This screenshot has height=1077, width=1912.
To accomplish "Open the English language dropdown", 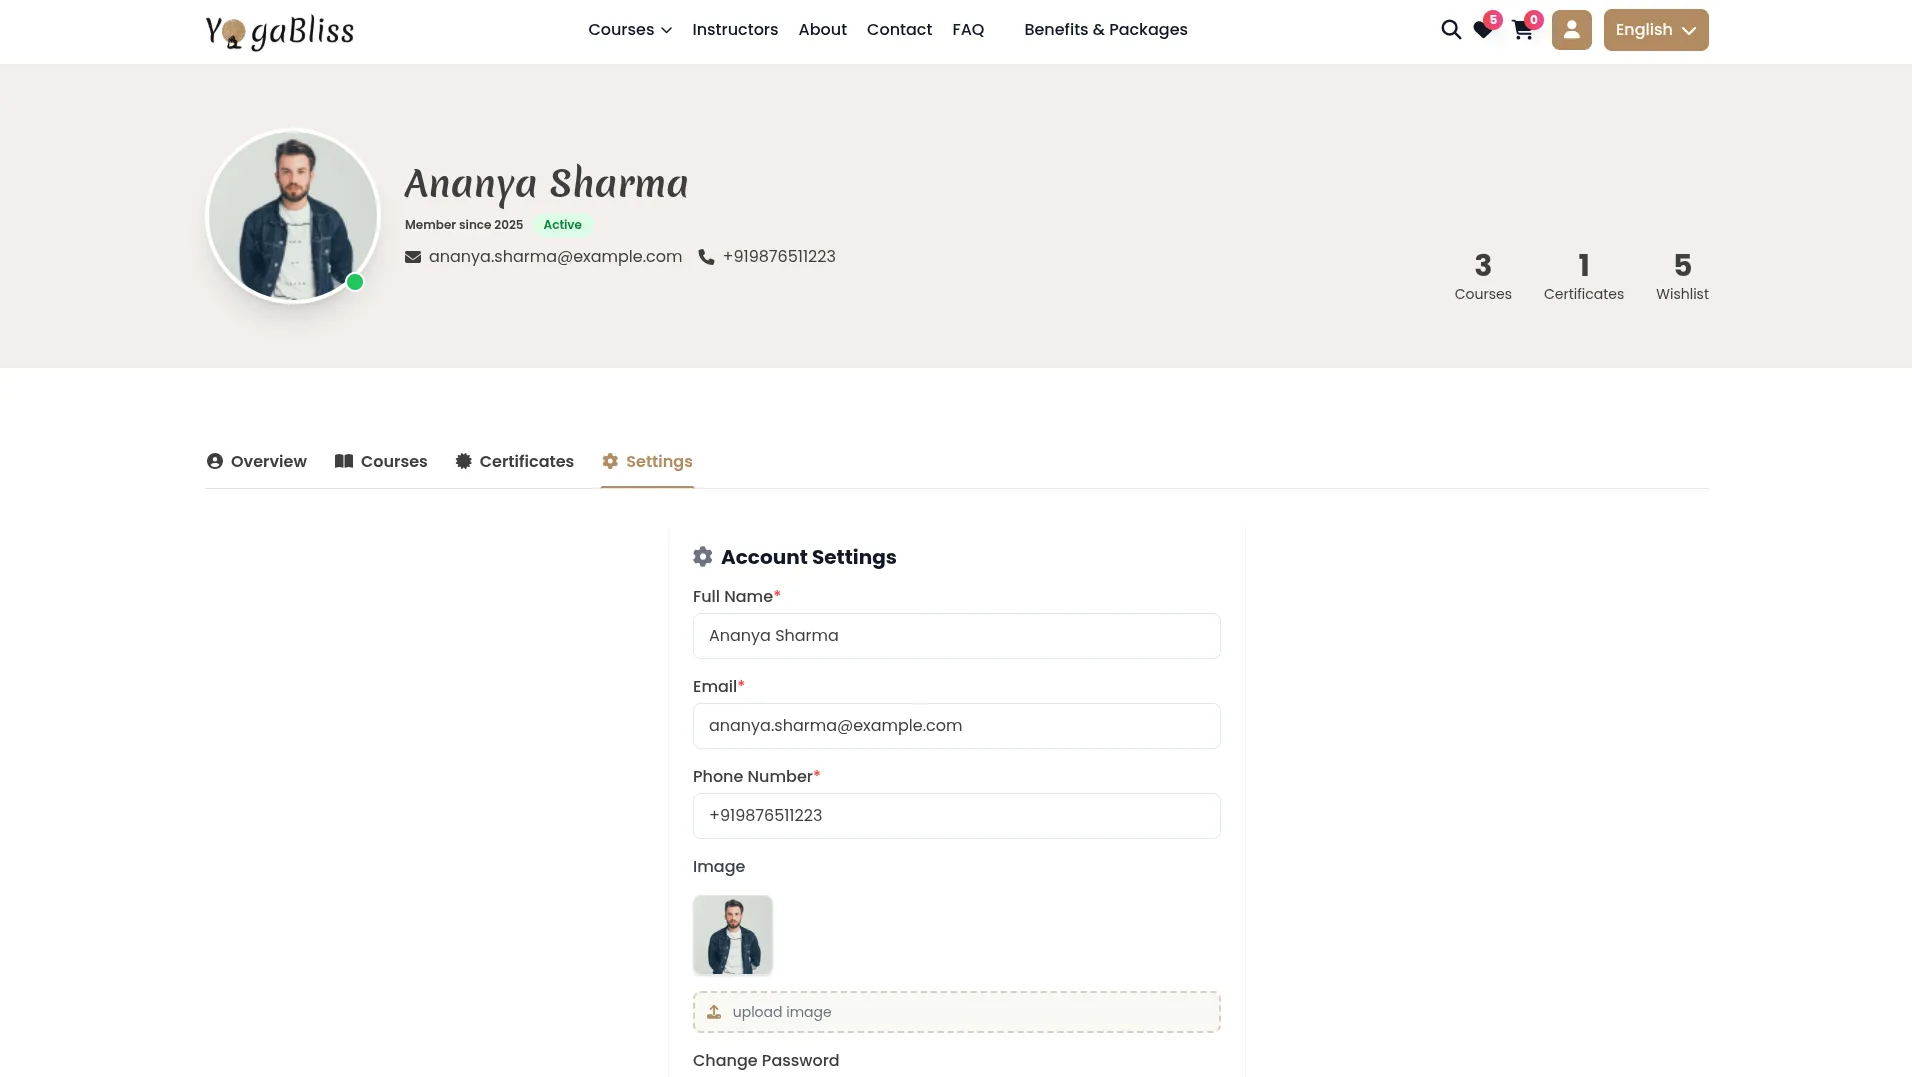I will (1655, 30).
